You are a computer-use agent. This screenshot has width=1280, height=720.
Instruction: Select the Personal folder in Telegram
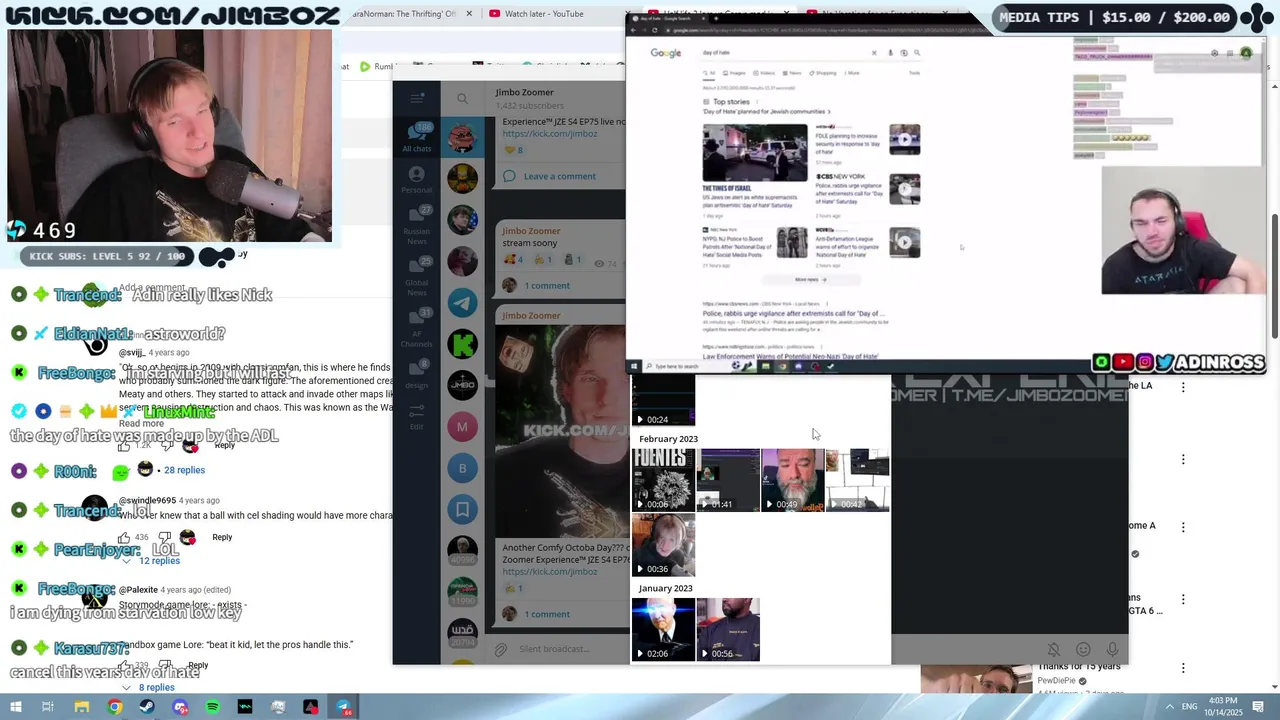click(x=417, y=180)
